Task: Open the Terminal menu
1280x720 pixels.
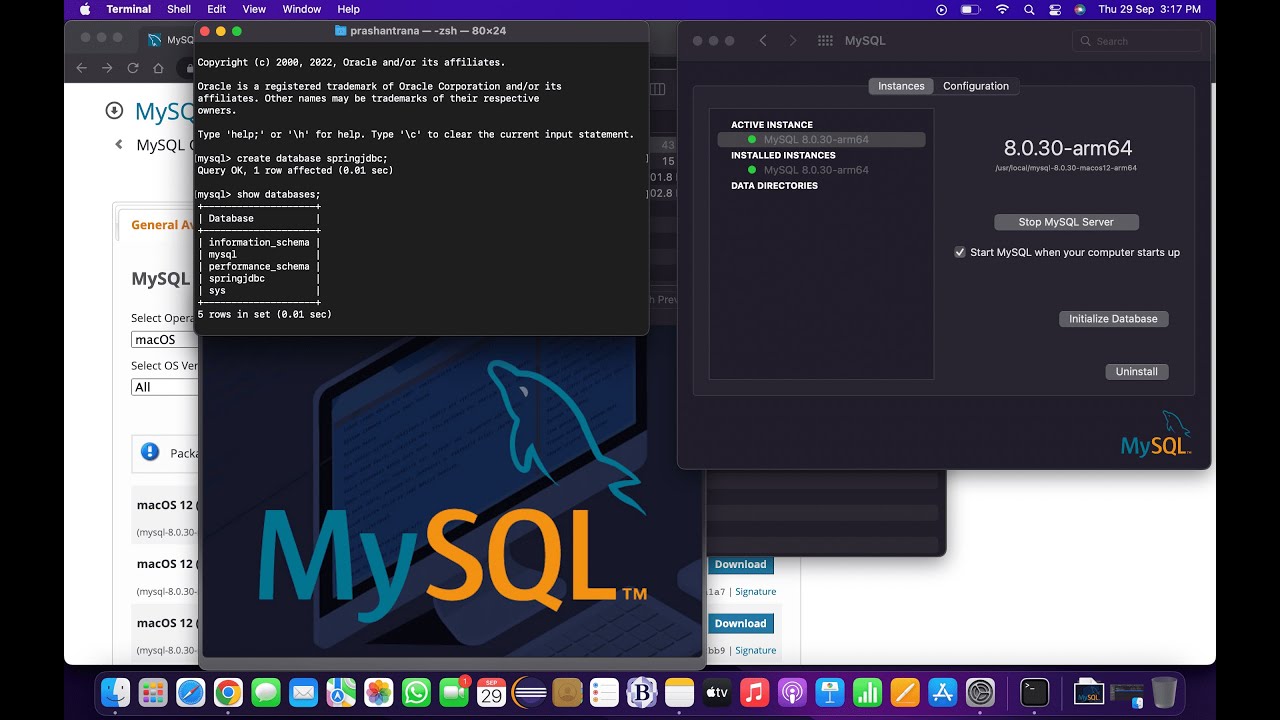Action: click(x=129, y=9)
